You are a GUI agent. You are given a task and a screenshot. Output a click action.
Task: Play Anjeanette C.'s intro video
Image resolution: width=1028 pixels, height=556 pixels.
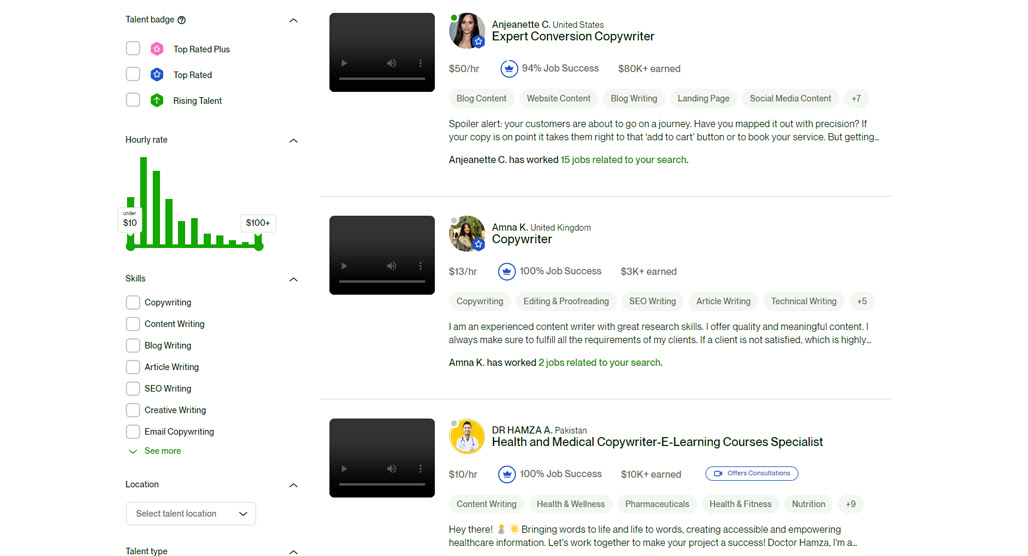pos(344,64)
